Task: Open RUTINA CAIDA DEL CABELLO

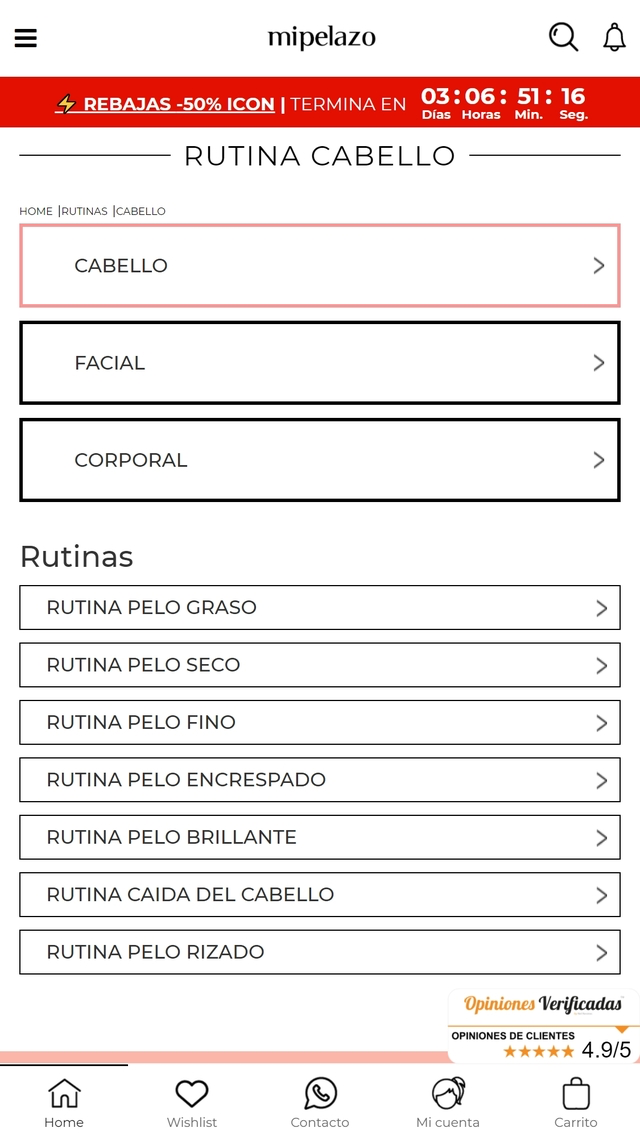Action: point(320,894)
